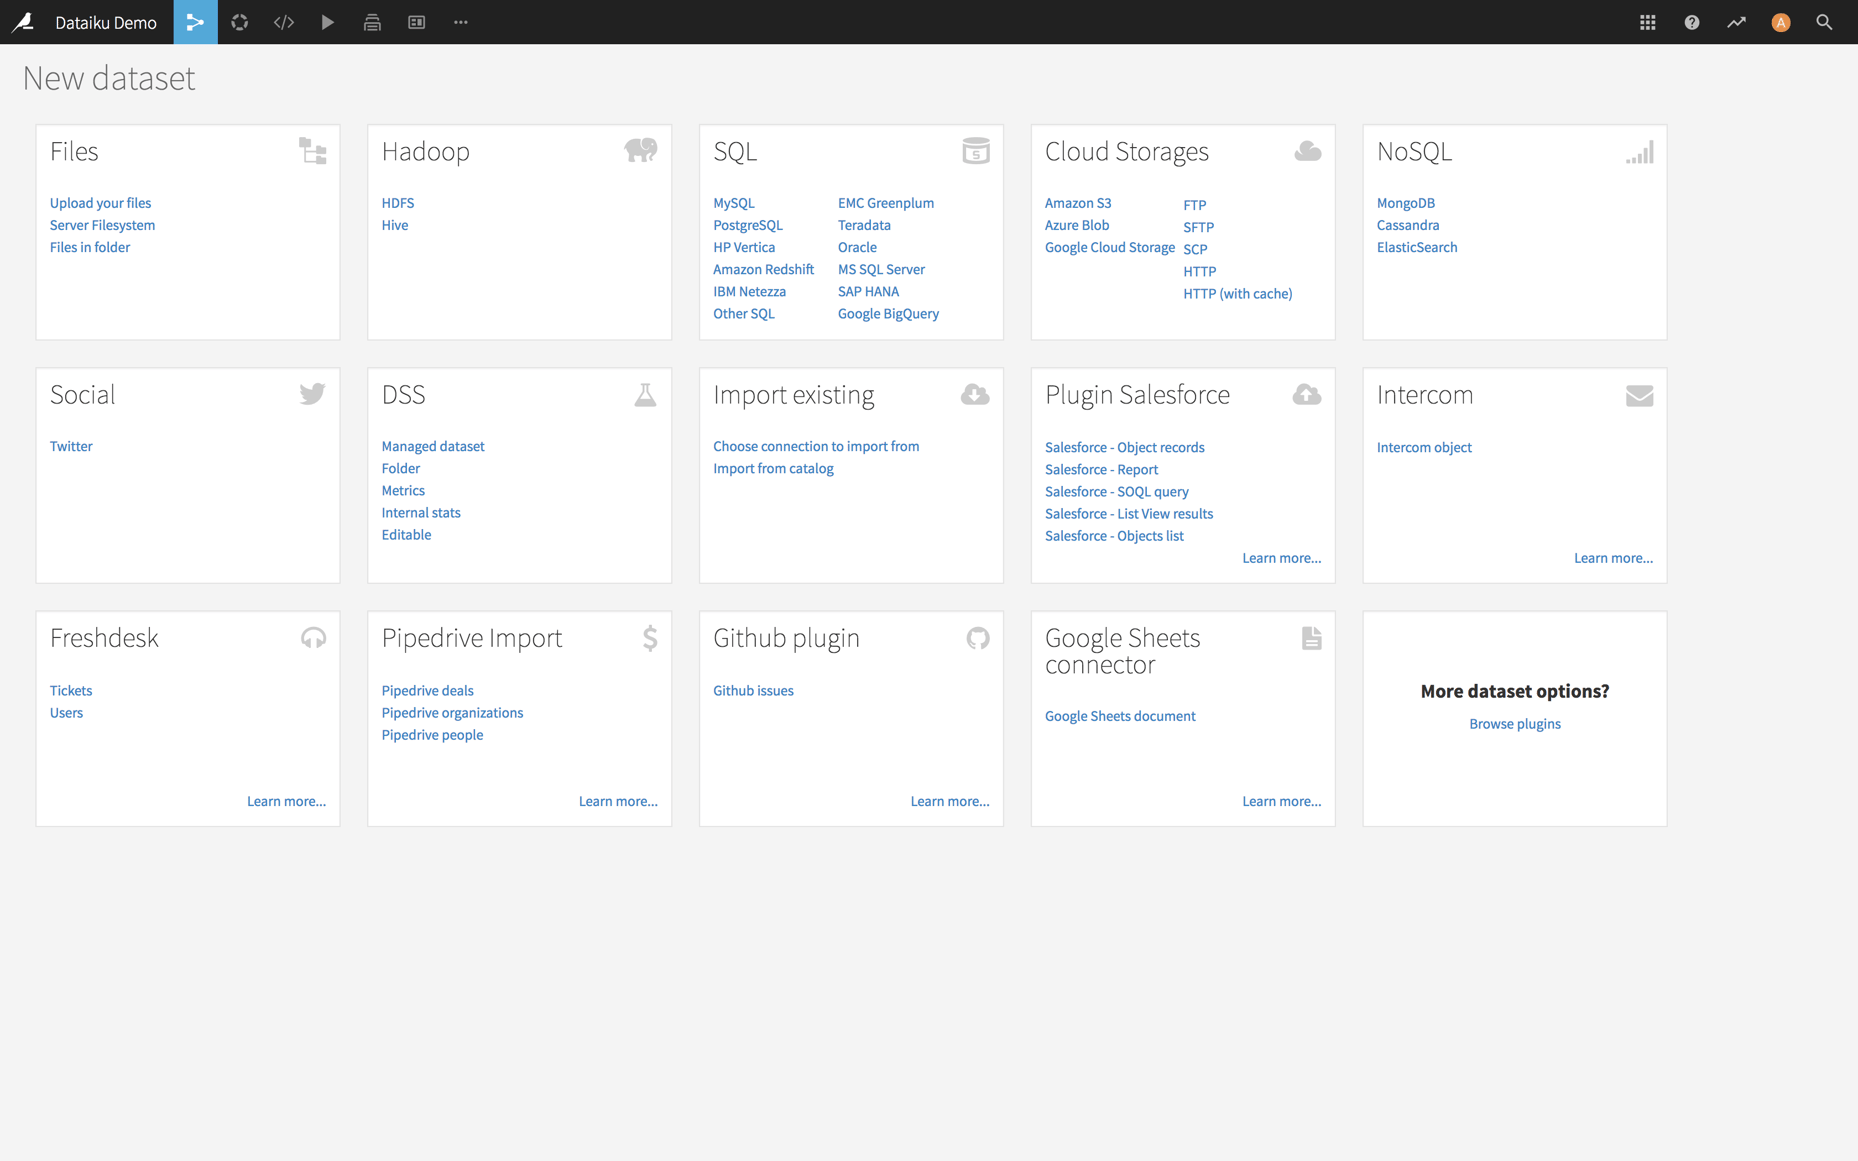This screenshot has height=1161, width=1858.
Task: Click Browse plugins for more dataset options
Action: pos(1514,723)
